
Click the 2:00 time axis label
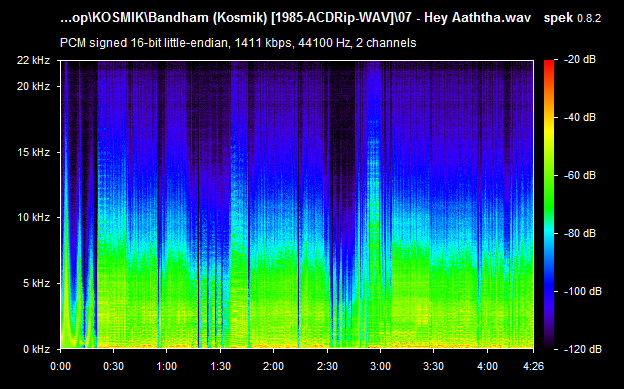coord(273,366)
